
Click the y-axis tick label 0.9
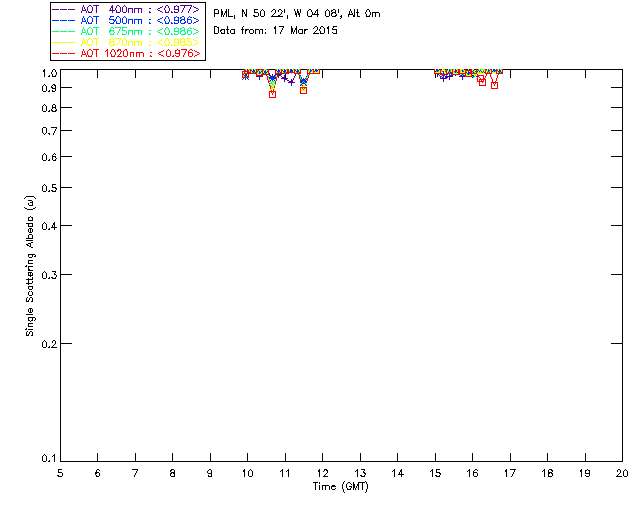48,88
